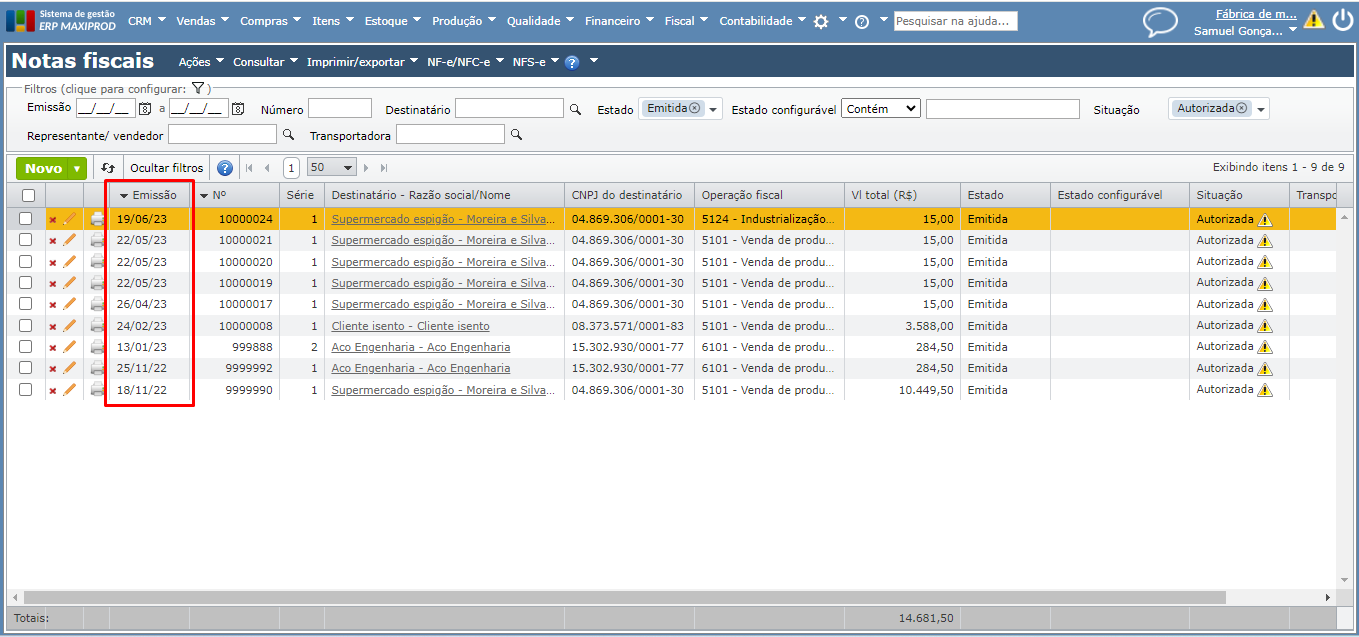Click the Pesquisar na ajuda search box
The image size is (1359, 637).
[x=955, y=21]
